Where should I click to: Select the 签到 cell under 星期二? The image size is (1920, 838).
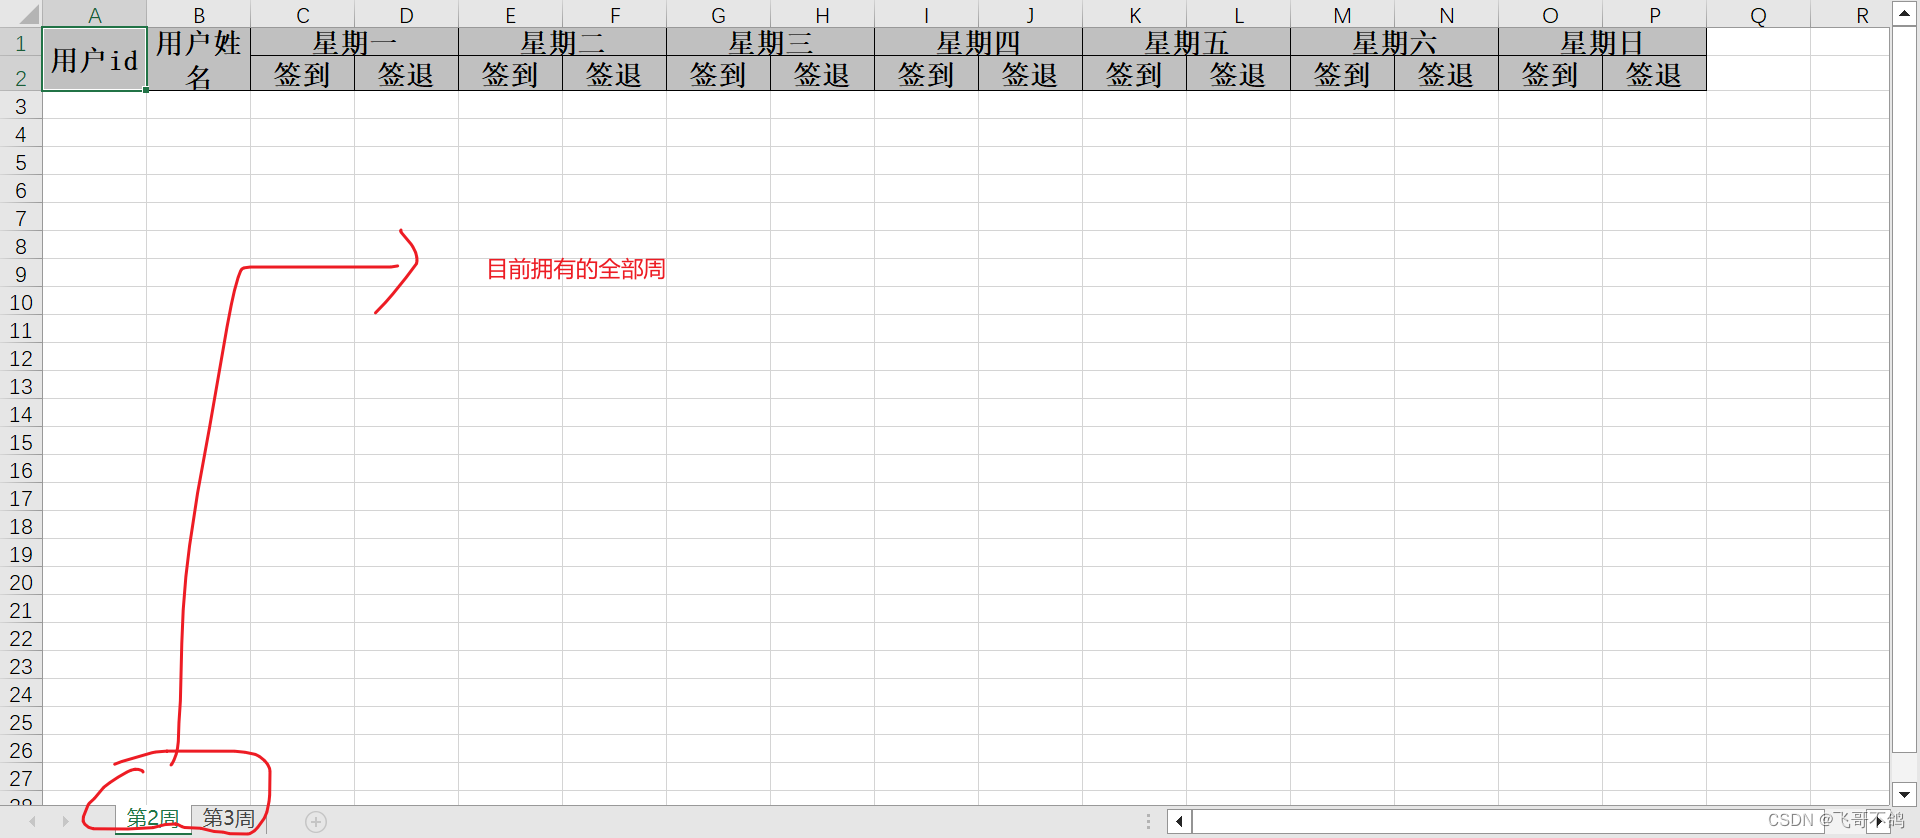pyautogui.click(x=511, y=74)
